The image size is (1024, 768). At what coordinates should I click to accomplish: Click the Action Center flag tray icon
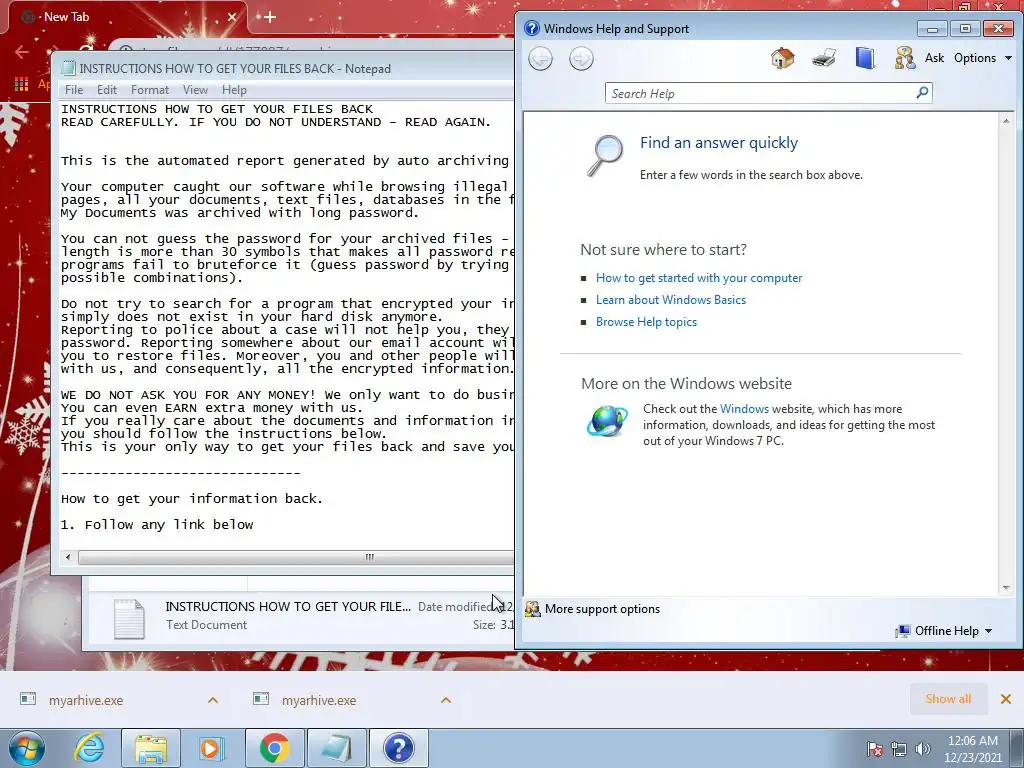(875, 749)
